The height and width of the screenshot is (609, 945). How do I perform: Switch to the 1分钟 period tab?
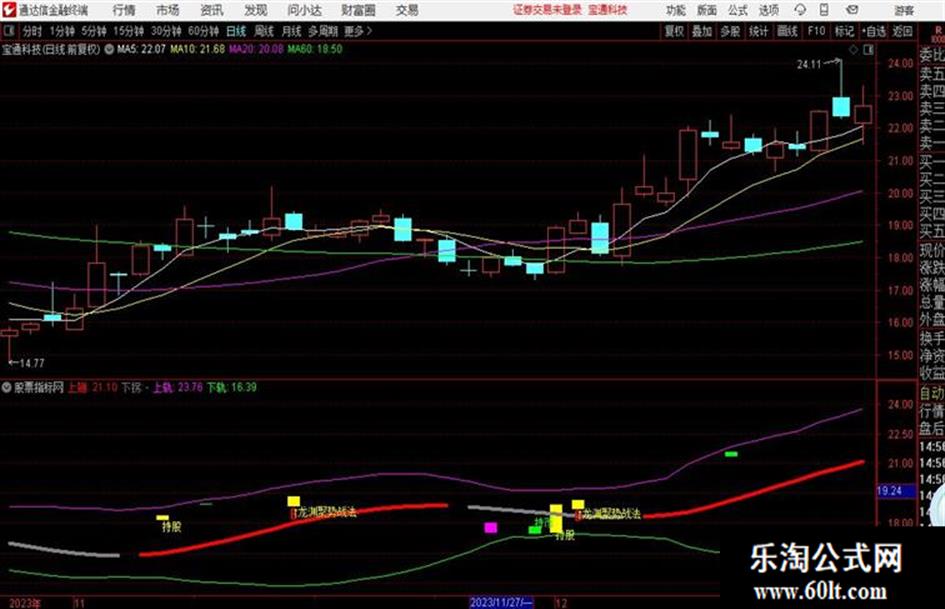pos(62,31)
